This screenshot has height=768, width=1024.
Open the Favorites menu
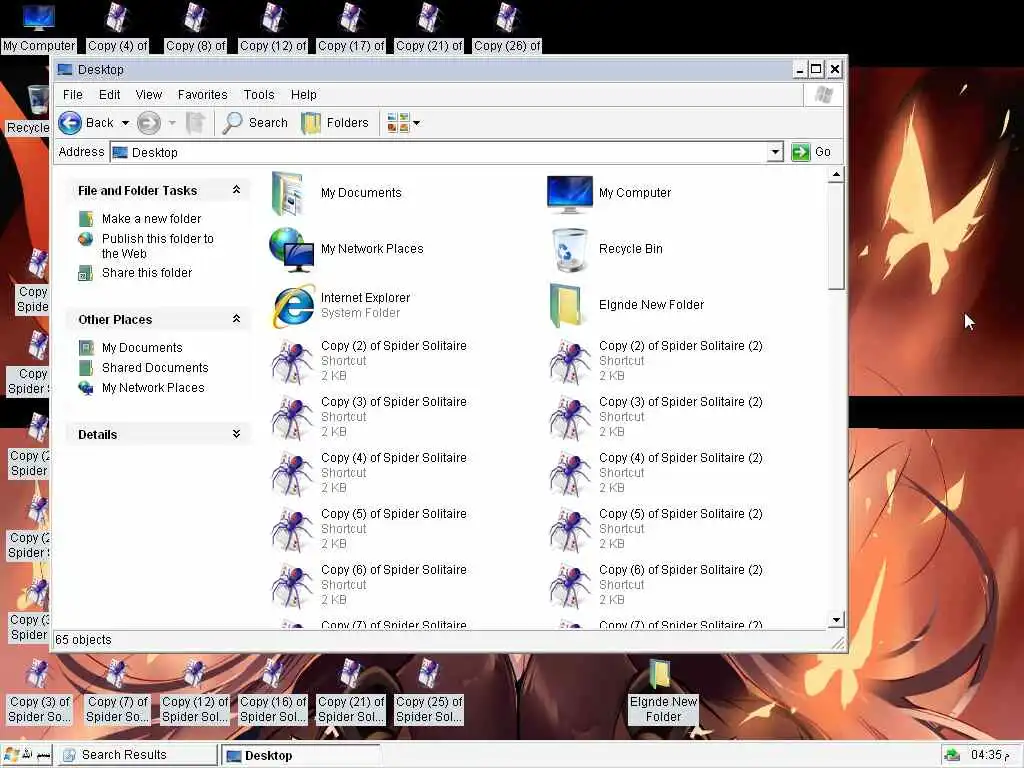tap(202, 95)
